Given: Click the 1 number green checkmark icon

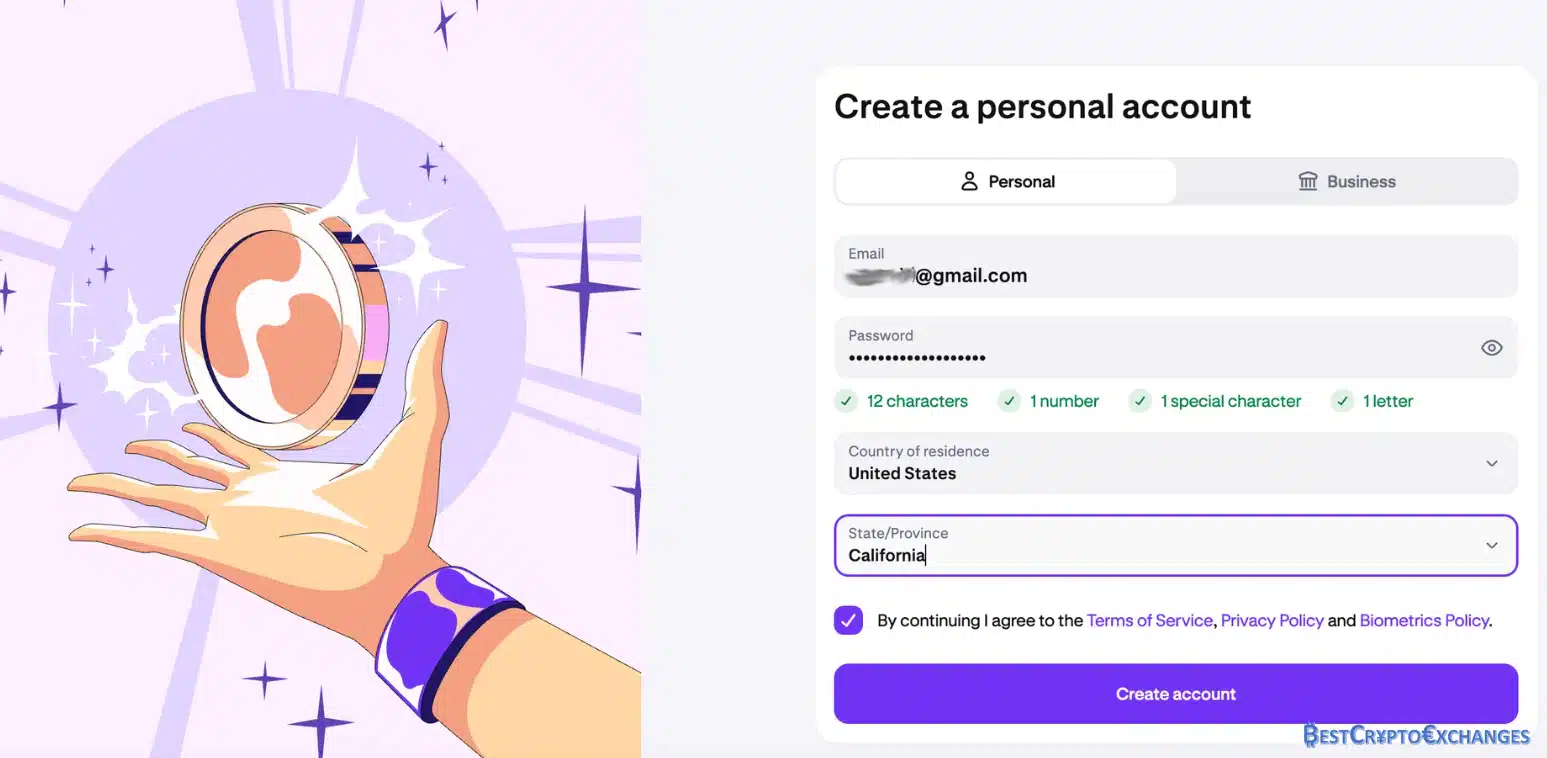Looking at the screenshot, I should coord(1009,401).
